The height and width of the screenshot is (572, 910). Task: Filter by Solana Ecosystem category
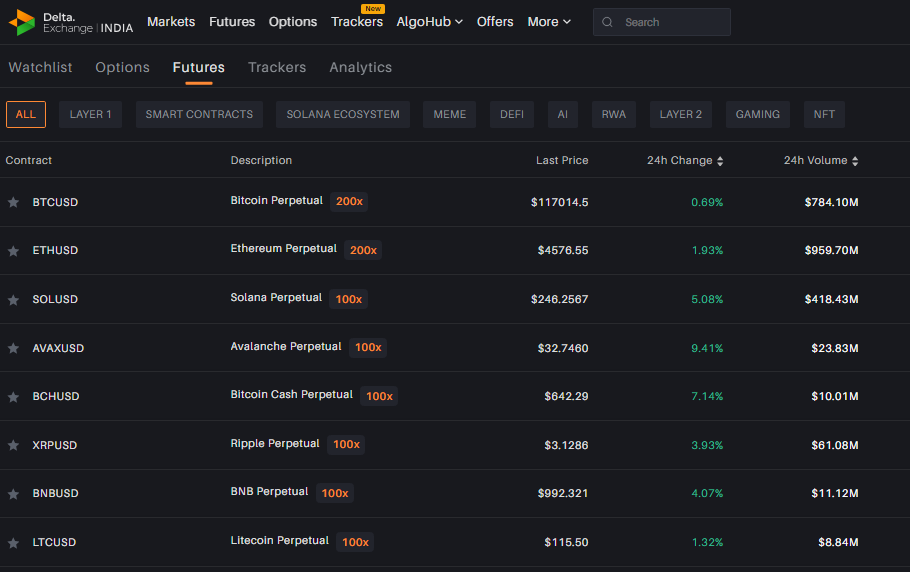(342, 114)
